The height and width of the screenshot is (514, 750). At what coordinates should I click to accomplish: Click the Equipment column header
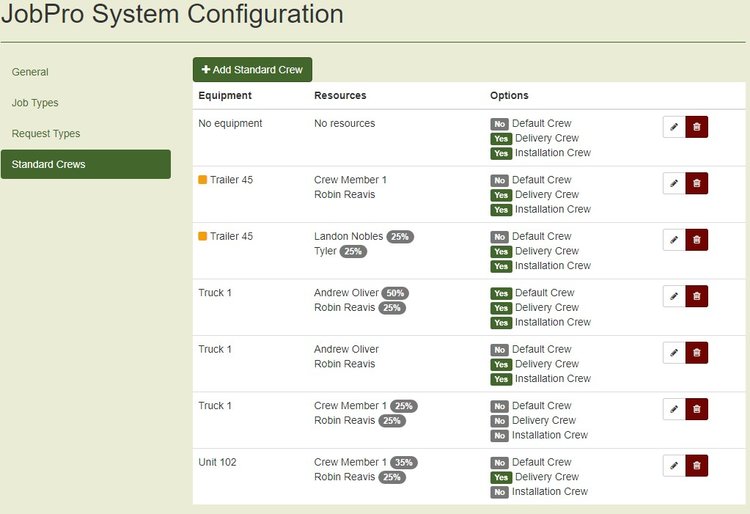click(225, 96)
